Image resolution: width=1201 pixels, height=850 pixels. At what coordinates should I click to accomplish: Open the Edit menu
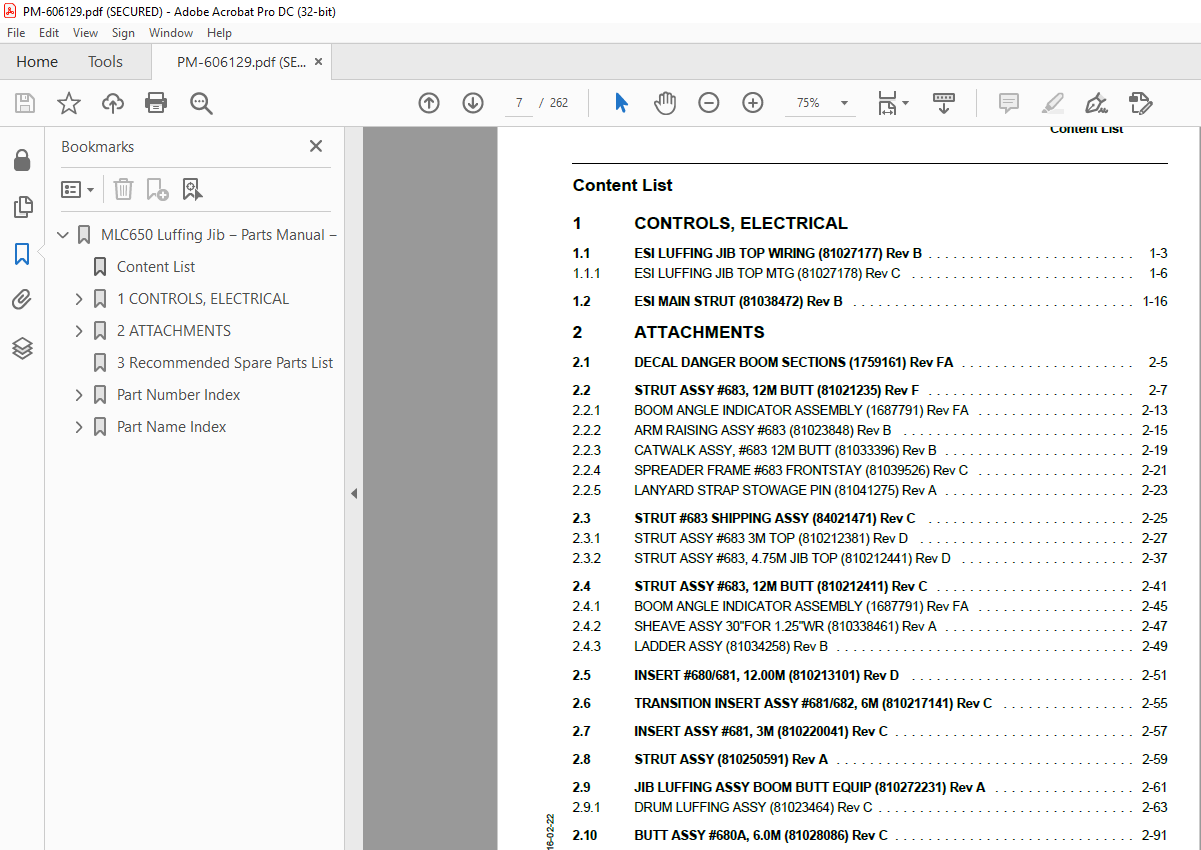click(49, 33)
